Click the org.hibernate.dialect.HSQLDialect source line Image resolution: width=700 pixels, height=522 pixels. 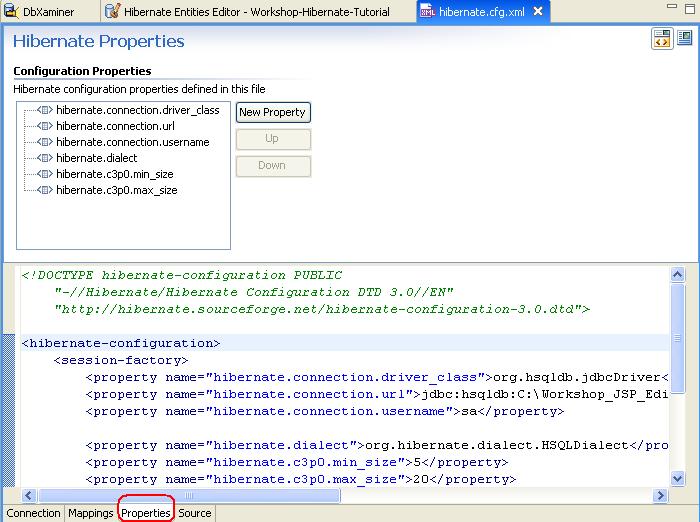pyautogui.click(x=377, y=445)
